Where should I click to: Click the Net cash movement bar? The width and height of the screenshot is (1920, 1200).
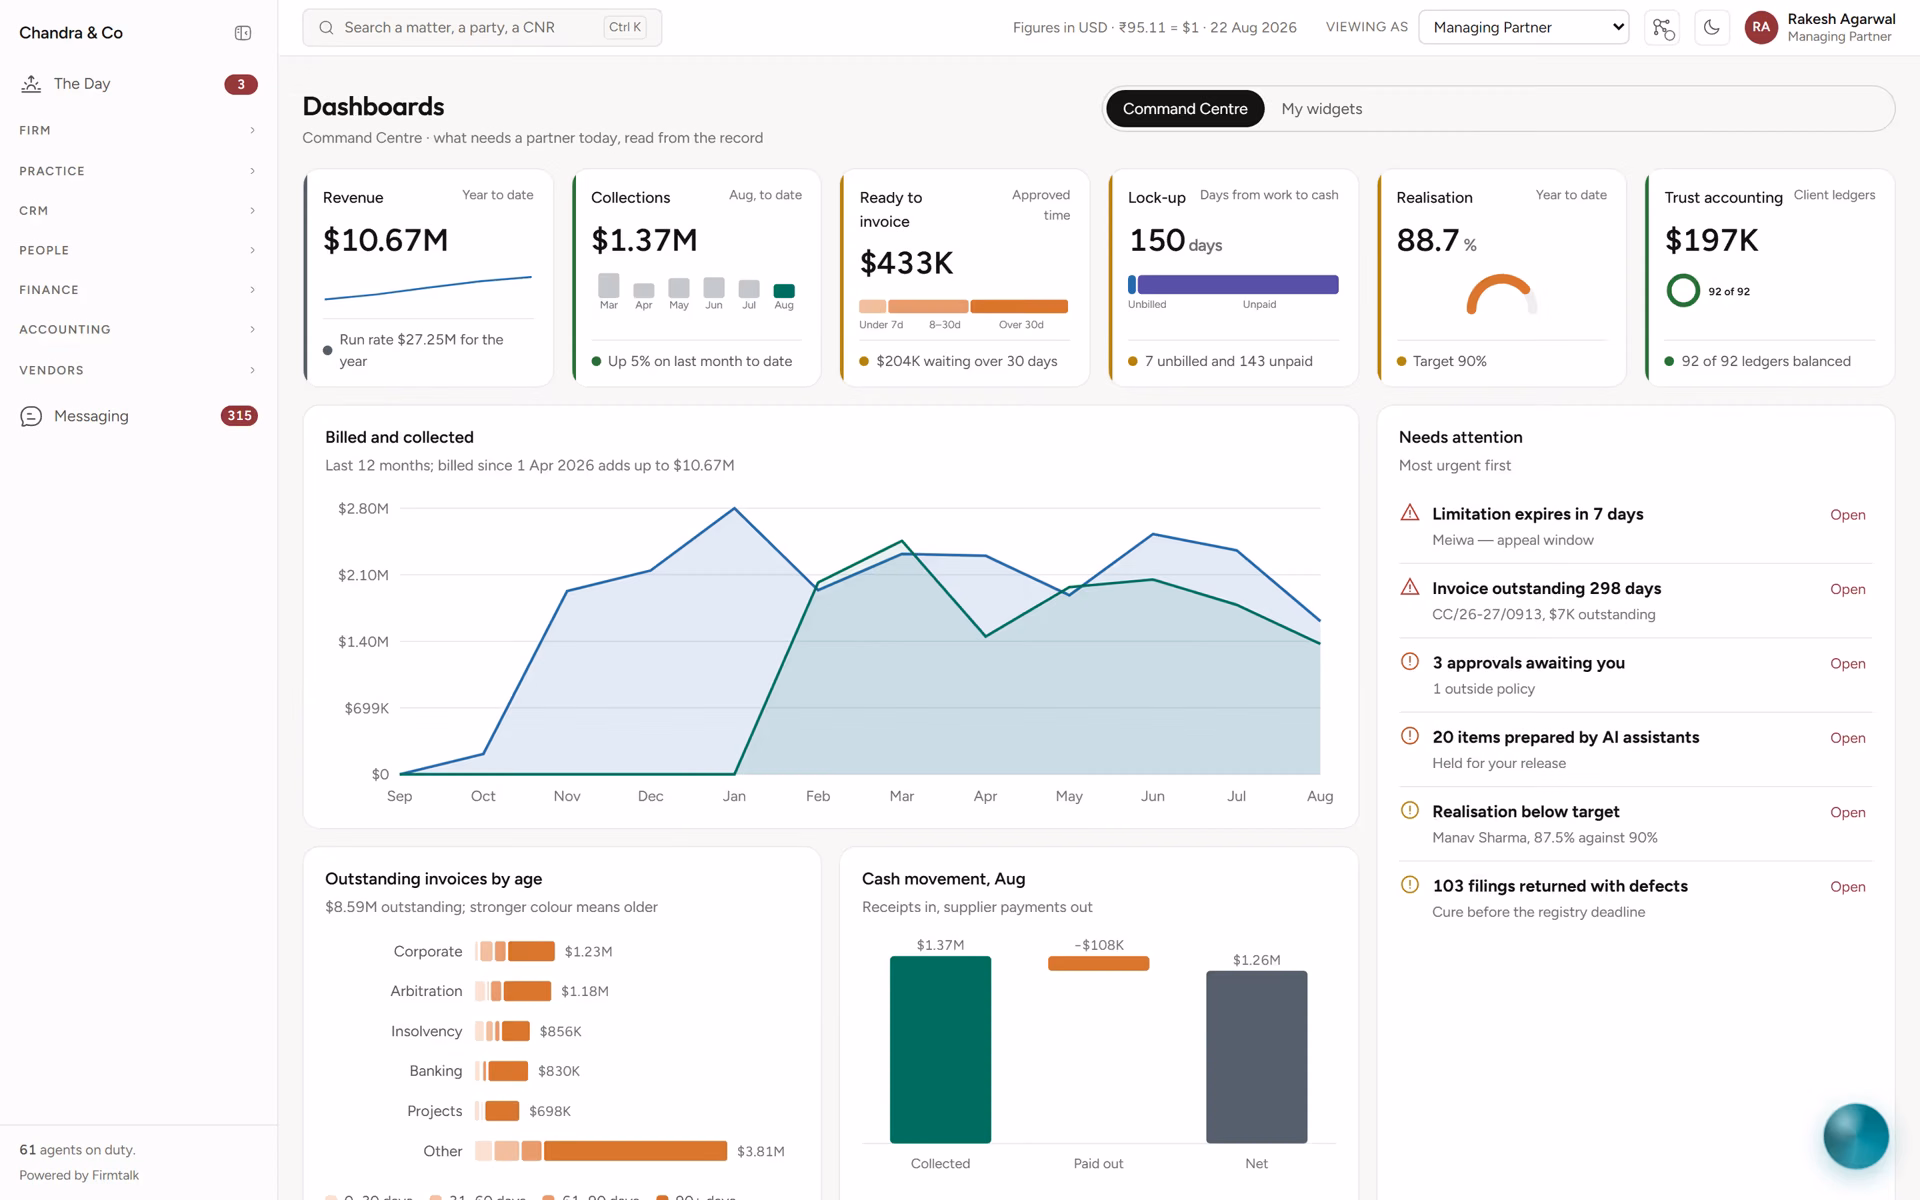point(1256,1056)
